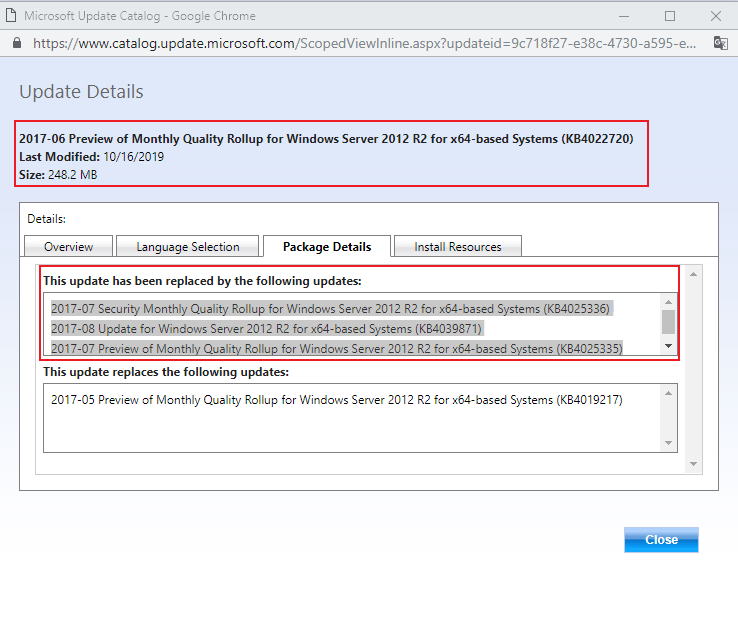Viewport: 738px width, 620px height.
Task: Minimize the Chrome window
Action: [x=624, y=16]
